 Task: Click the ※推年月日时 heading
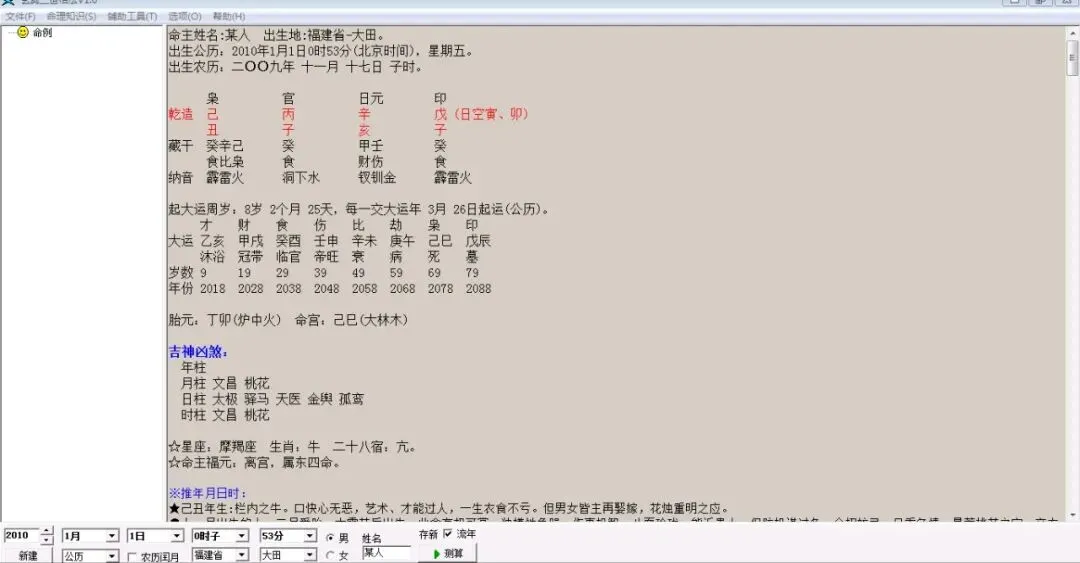point(207,493)
